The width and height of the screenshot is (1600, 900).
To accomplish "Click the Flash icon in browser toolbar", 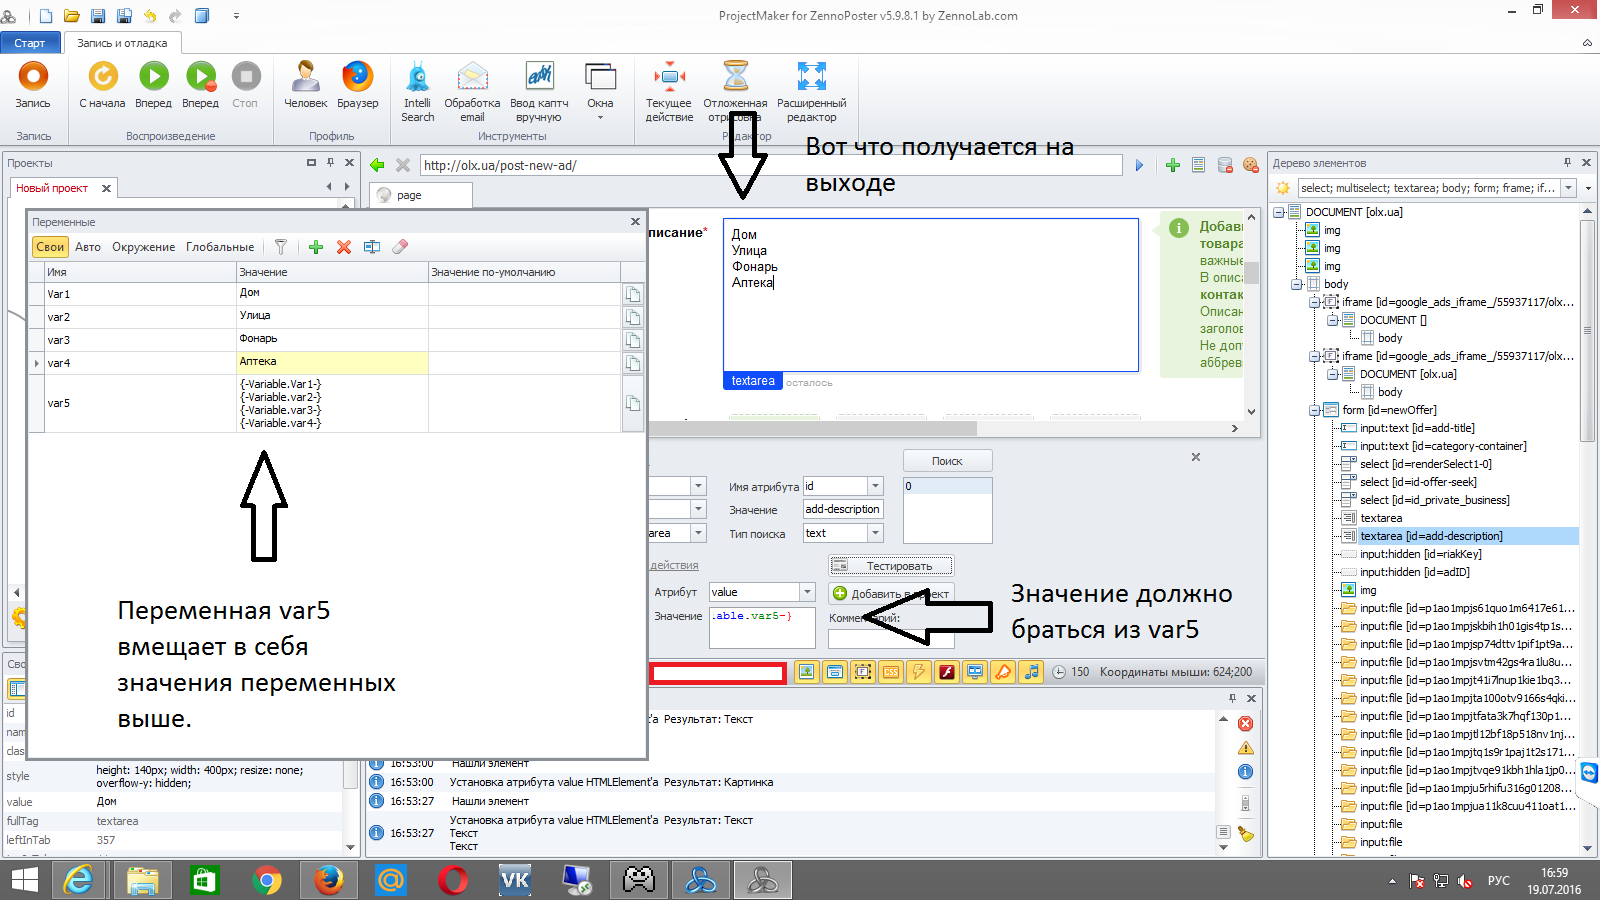I will (x=946, y=672).
